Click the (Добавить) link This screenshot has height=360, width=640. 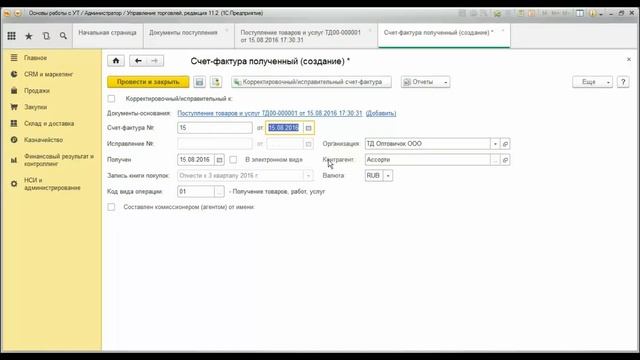tap(381, 113)
